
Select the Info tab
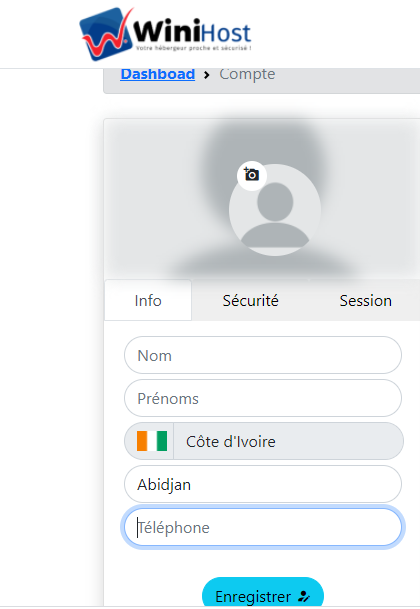(x=148, y=300)
